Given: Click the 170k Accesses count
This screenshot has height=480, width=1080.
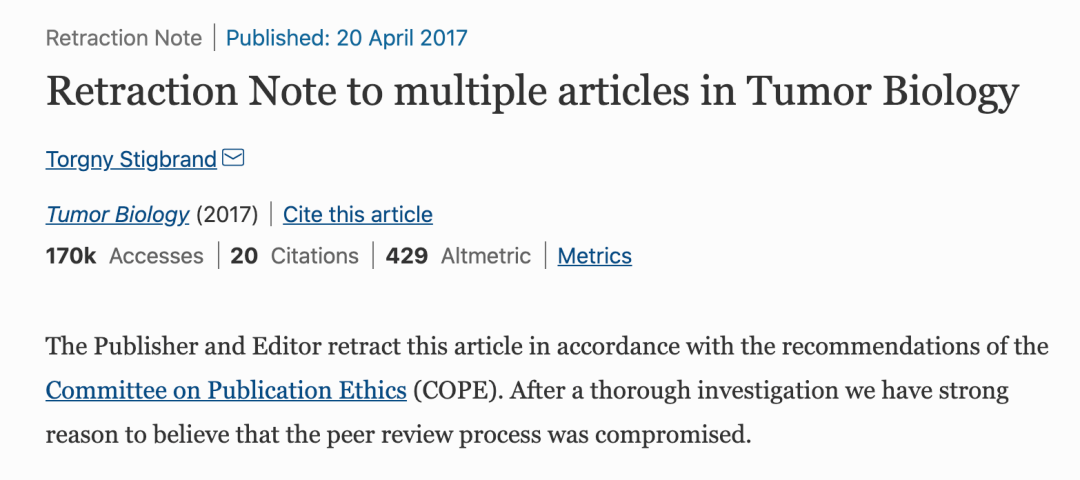Looking at the screenshot, I should pos(124,256).
